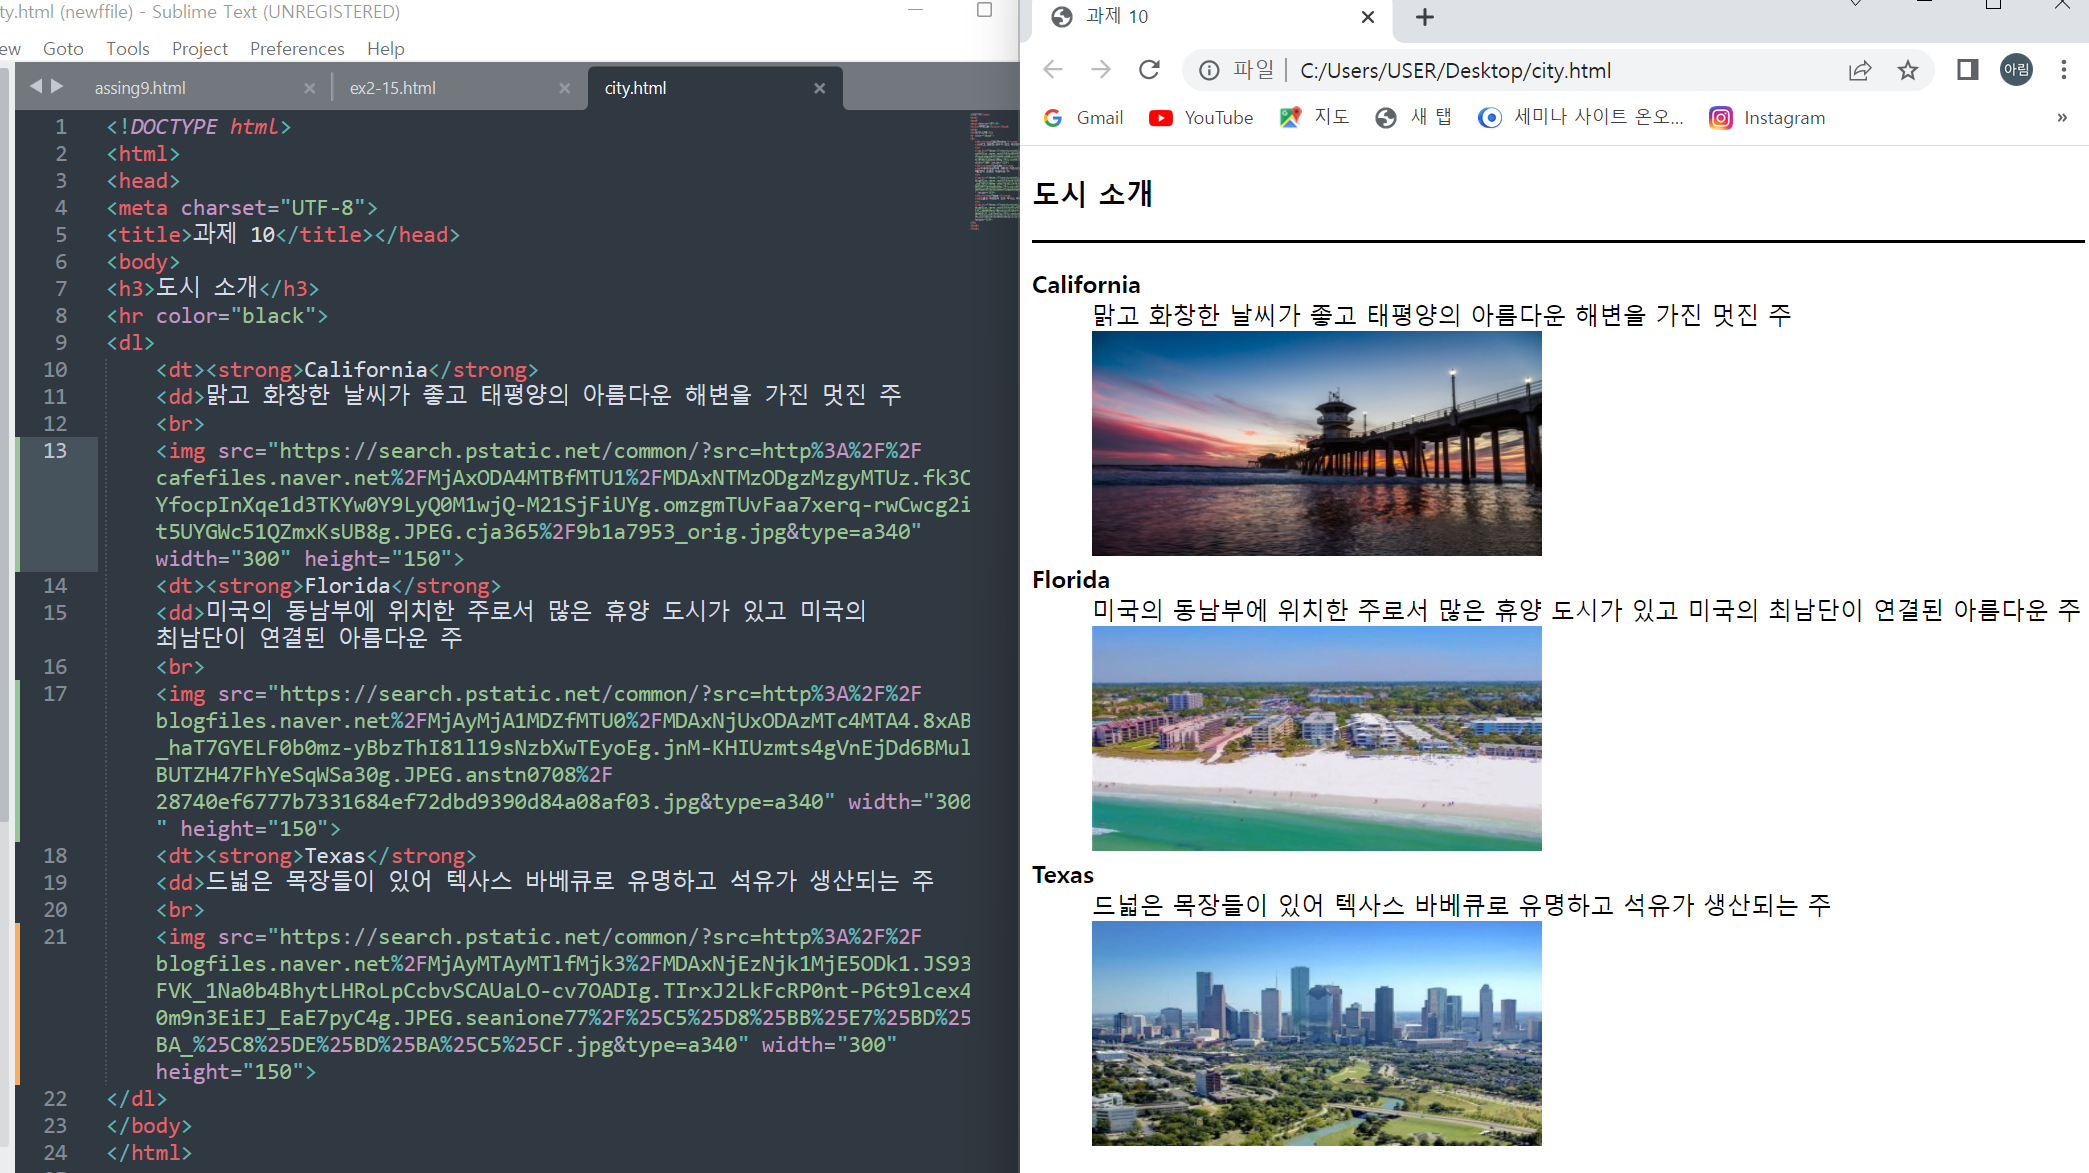Open a new browser tab
The height and width of the screenshot is (1173, 2089).
[x=1425, y=17]
